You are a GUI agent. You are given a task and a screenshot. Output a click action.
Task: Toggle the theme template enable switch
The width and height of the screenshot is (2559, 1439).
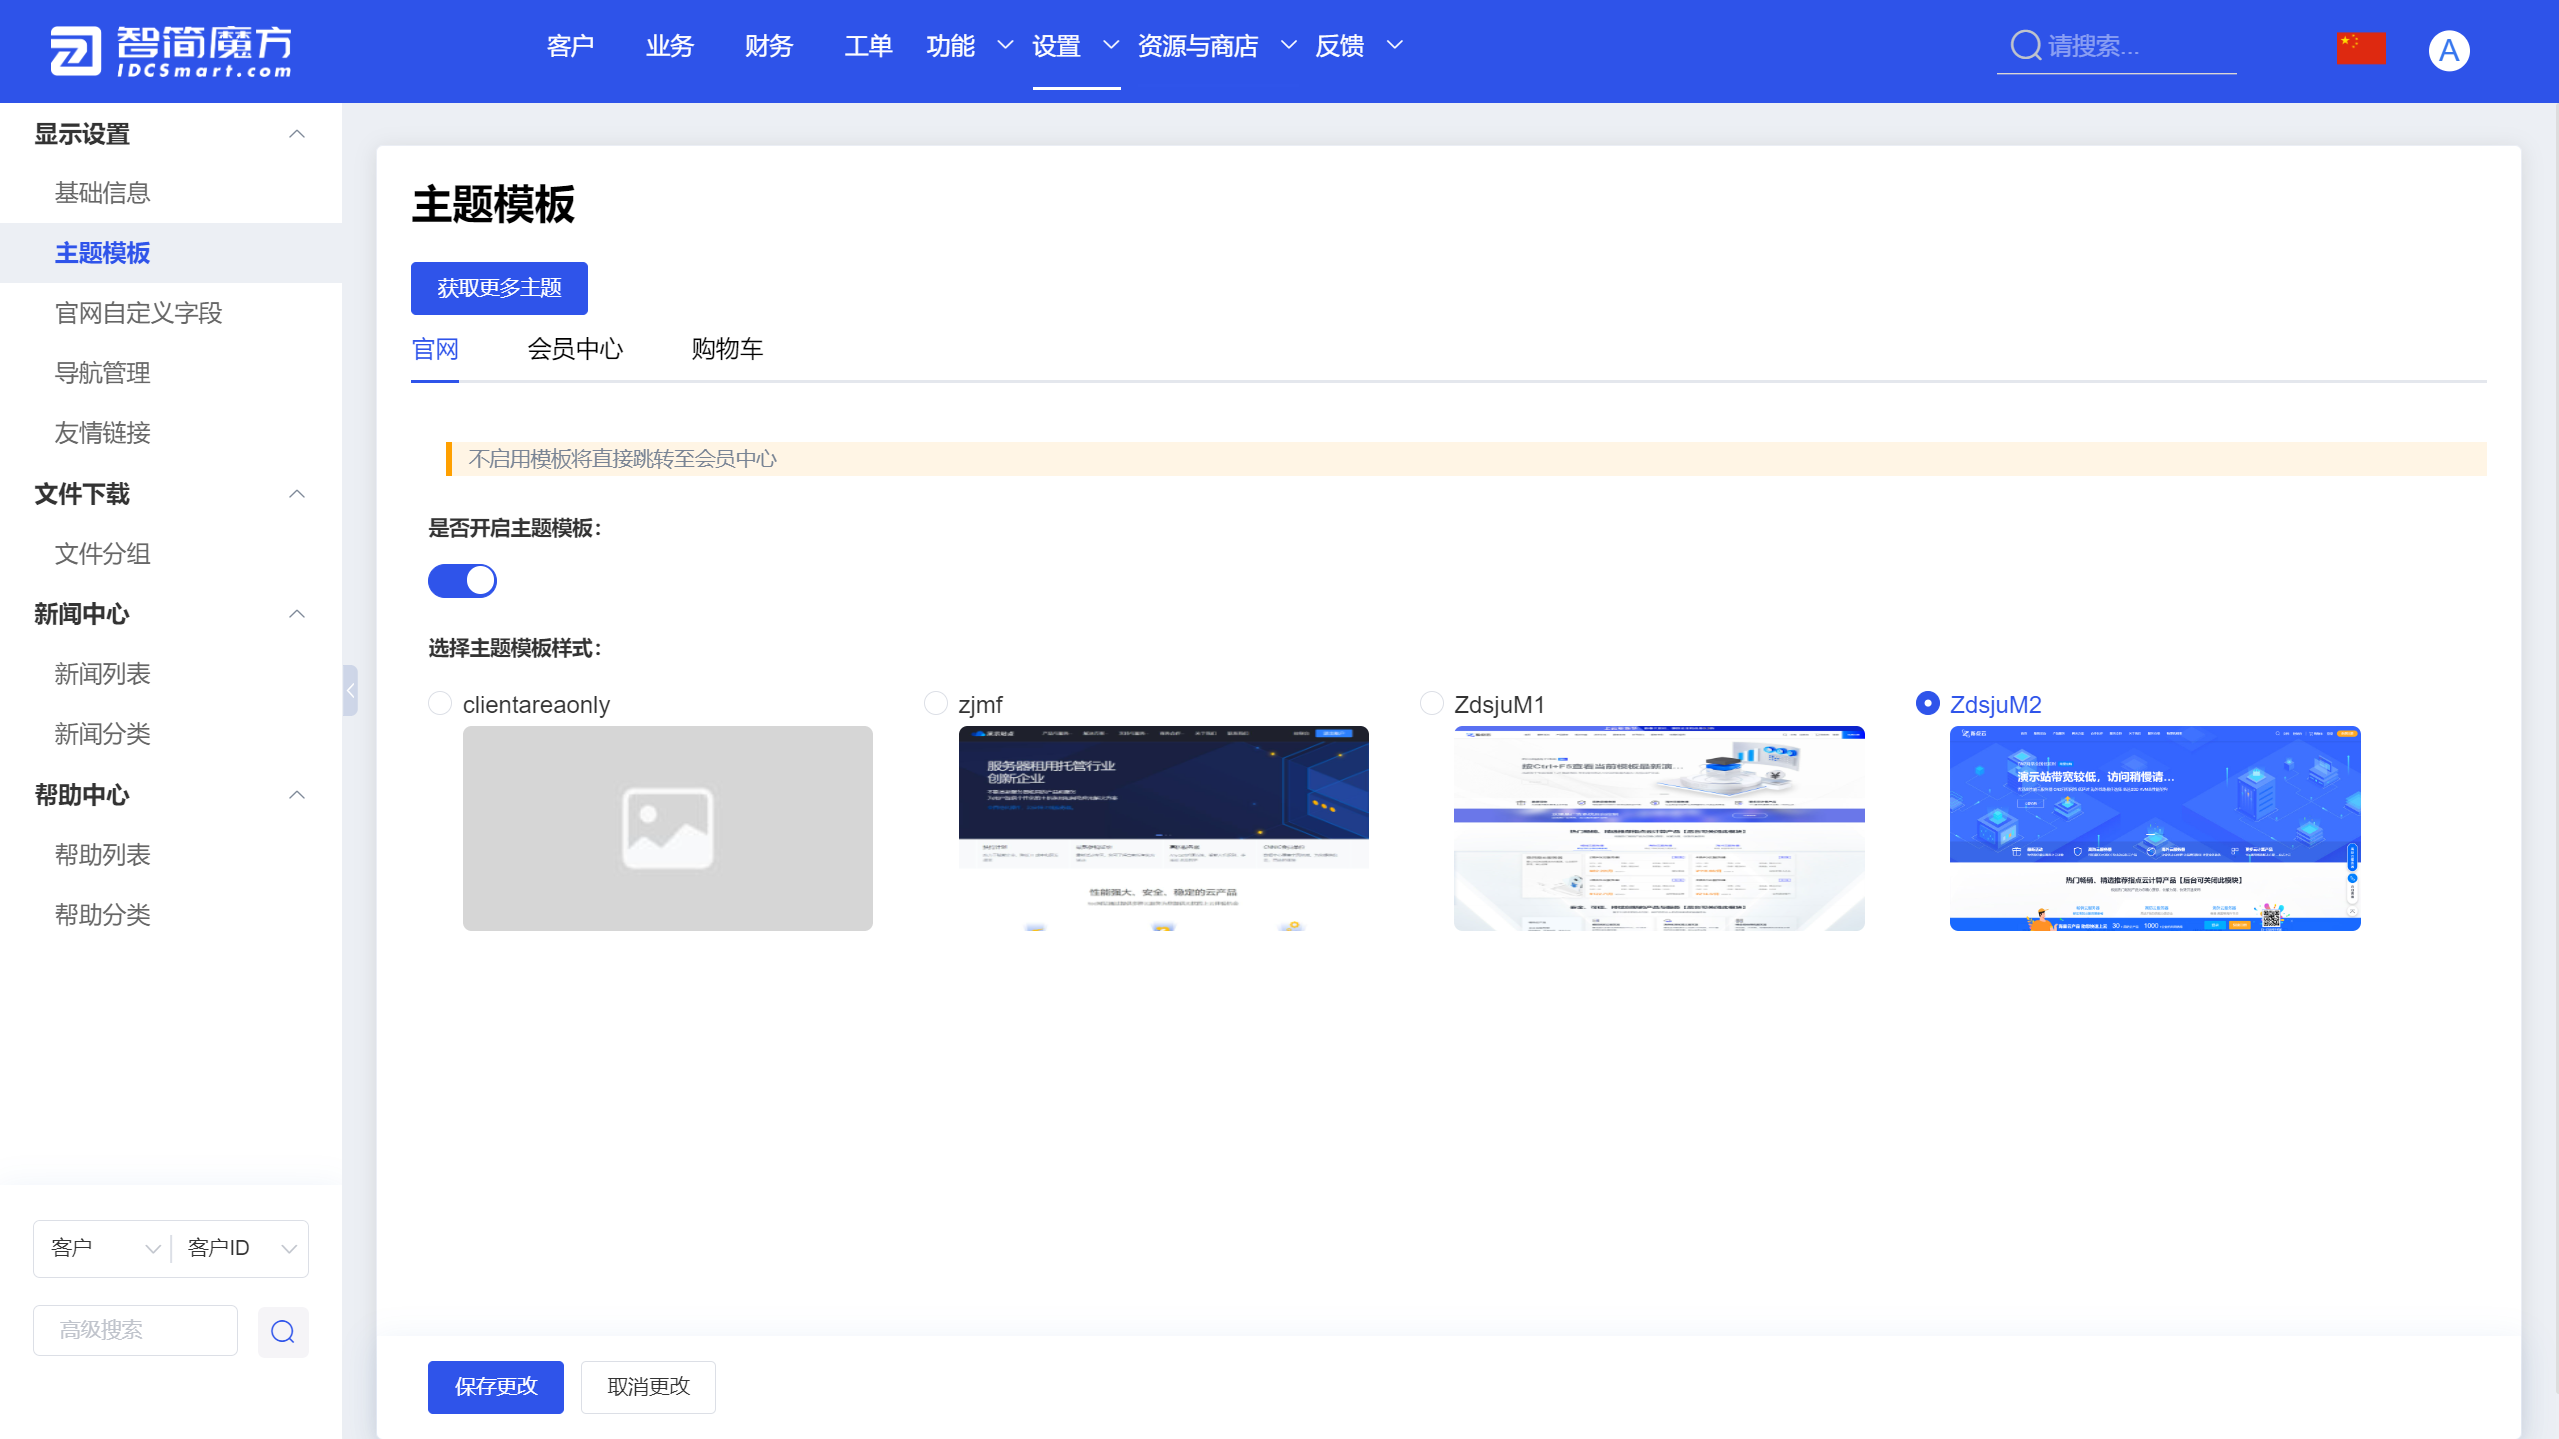tap(462, 581)
